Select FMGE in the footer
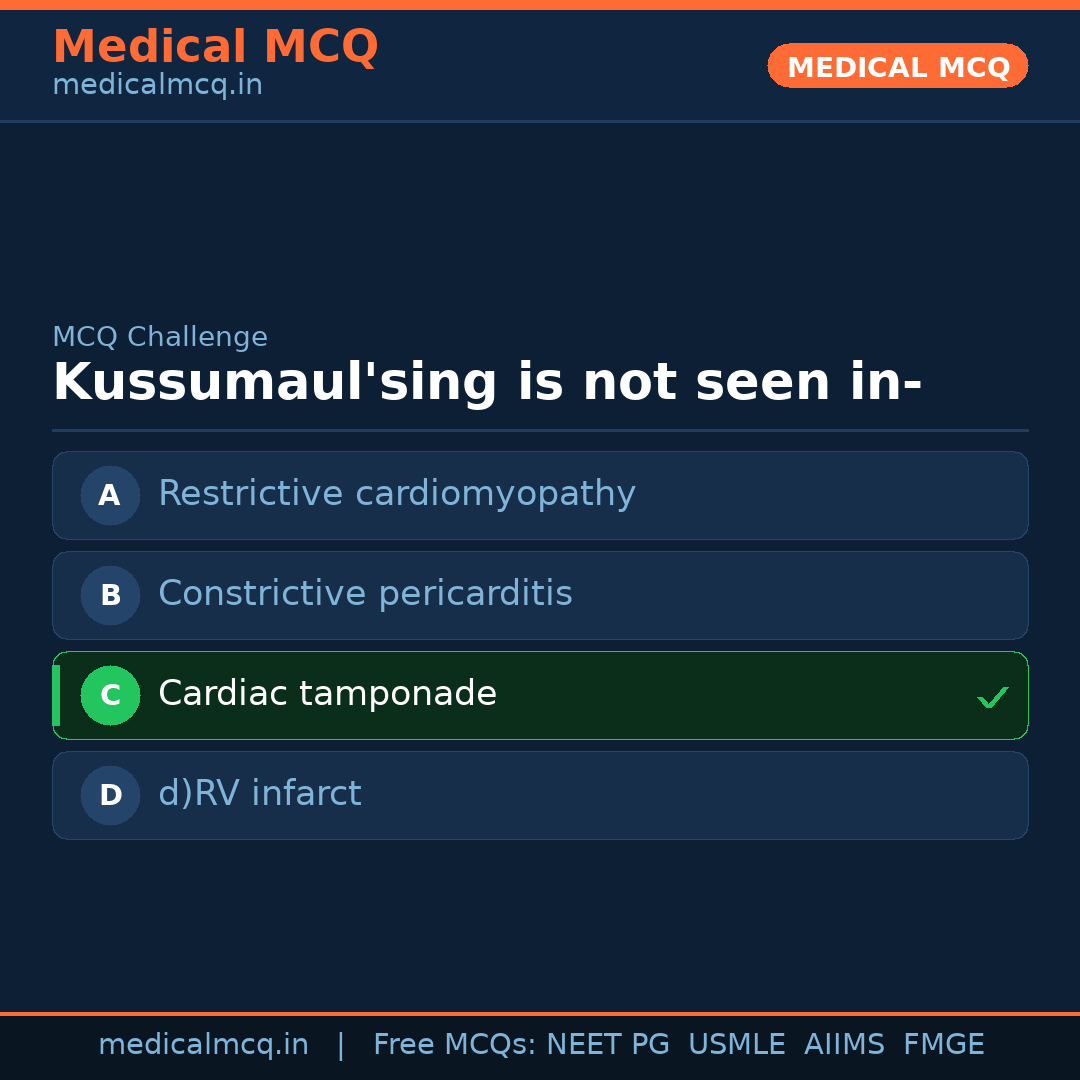1080x1080 pixels. coord(943,1045)
